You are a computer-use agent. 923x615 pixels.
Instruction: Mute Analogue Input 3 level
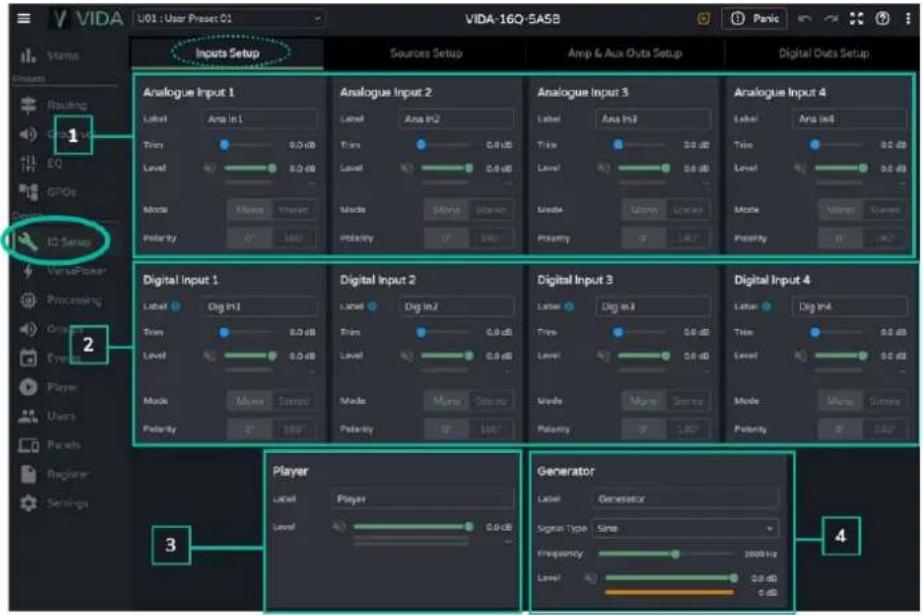click(x=603, y=168)
